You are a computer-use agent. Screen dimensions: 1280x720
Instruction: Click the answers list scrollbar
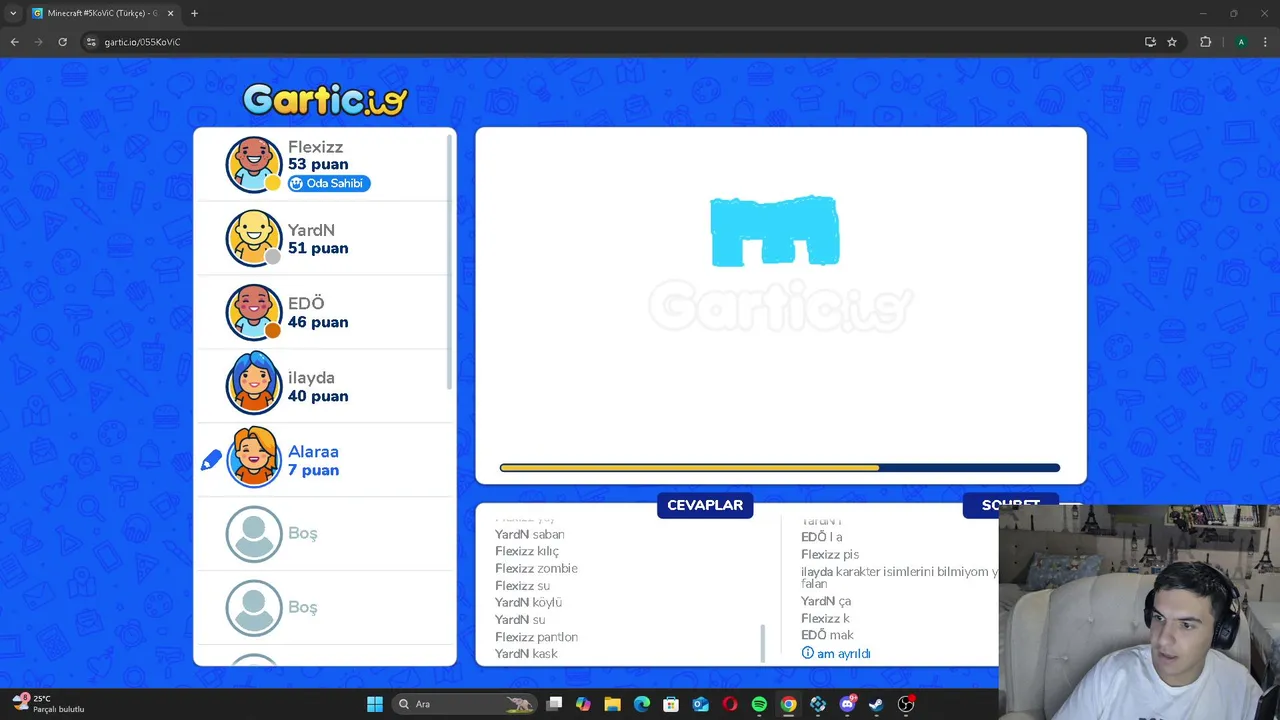point(763,644)
